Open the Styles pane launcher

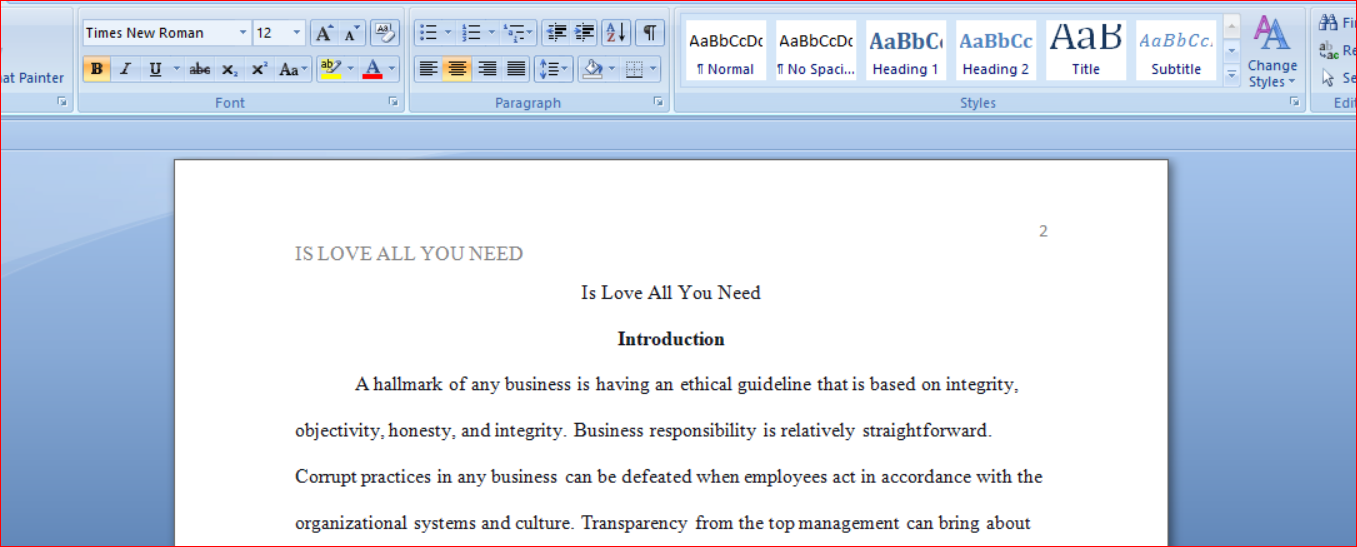point(1294,102)
